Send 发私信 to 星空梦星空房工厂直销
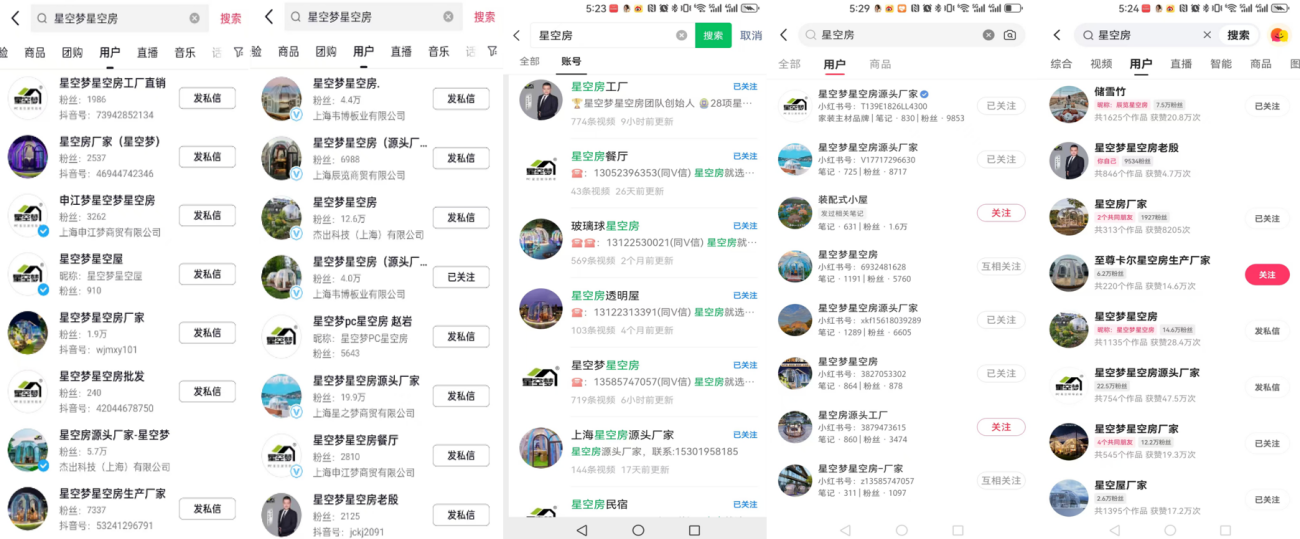 [207, 98]
